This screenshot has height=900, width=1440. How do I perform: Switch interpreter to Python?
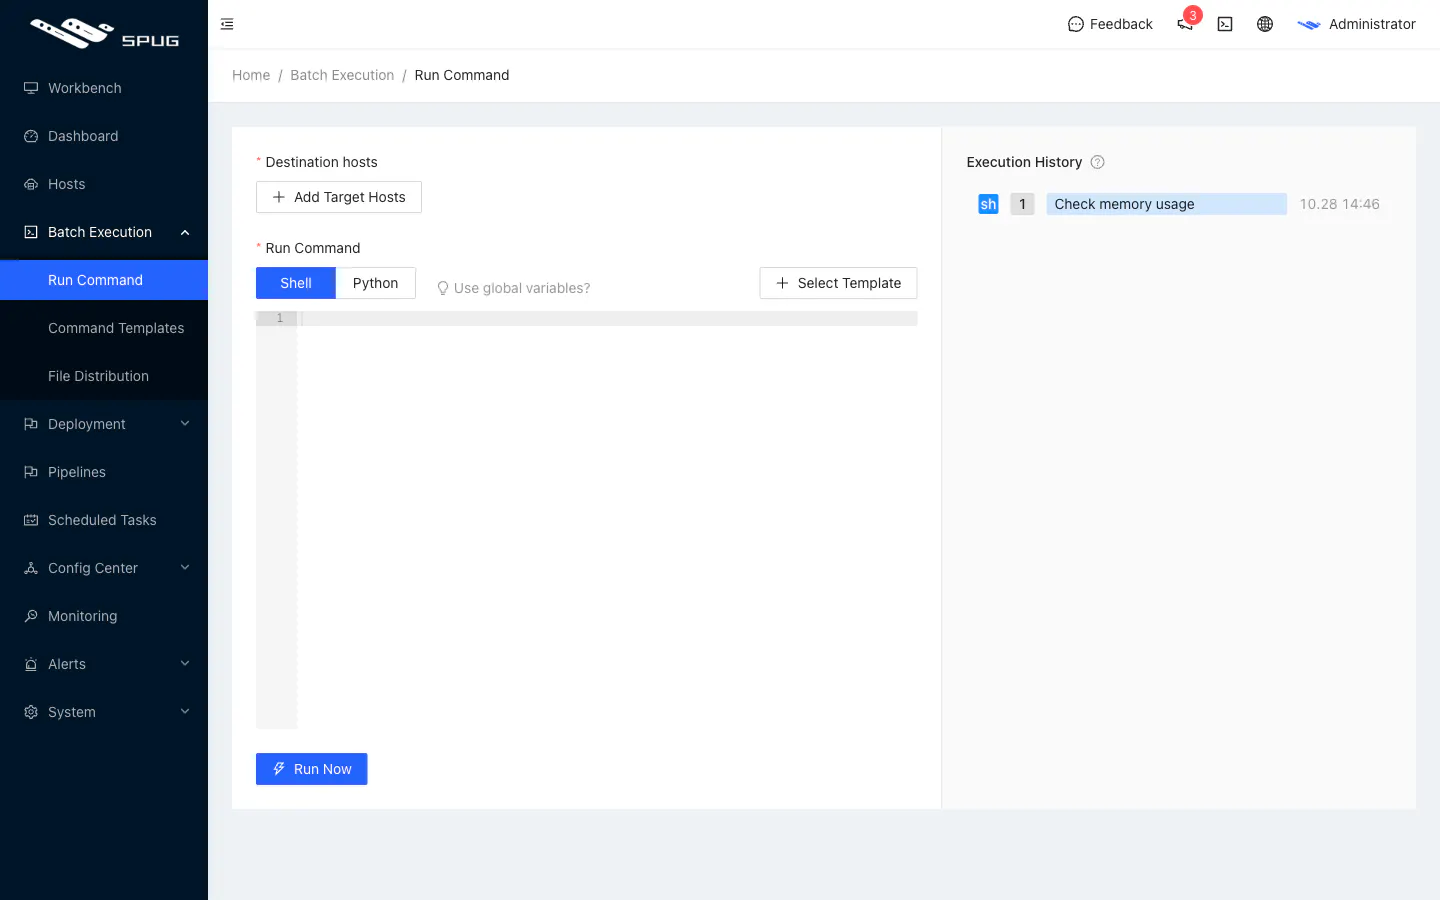tap(375, 283)
